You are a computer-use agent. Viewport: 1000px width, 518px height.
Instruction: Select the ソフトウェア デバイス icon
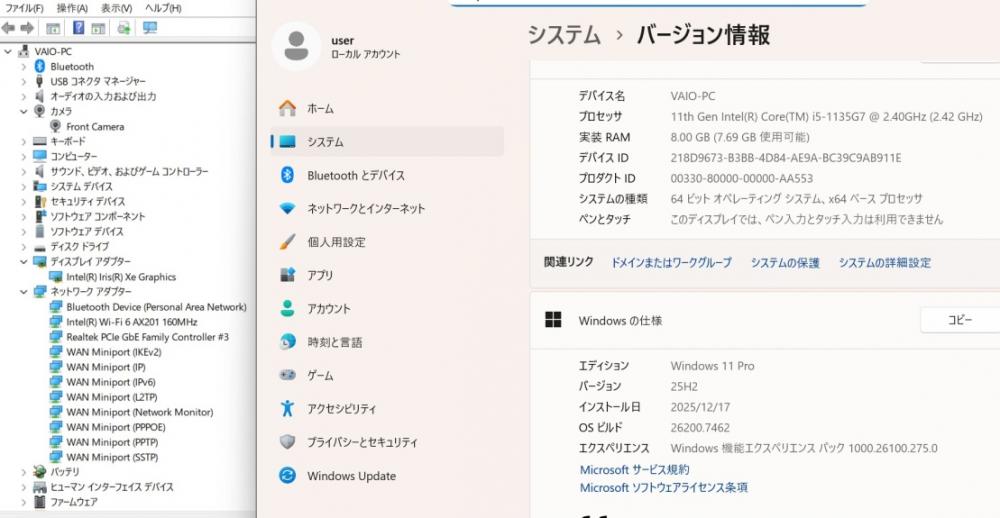coord(40,232)
